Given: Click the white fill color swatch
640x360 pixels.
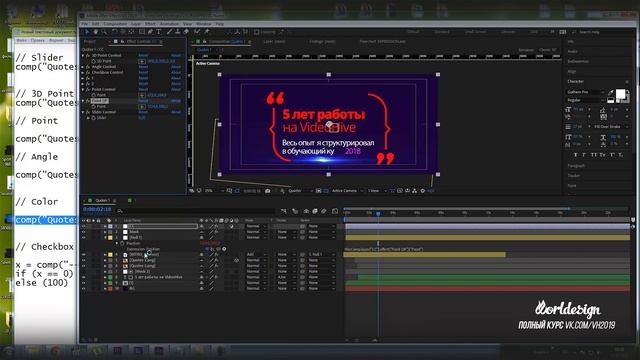Looking at the screenshot, I should 620,94.
